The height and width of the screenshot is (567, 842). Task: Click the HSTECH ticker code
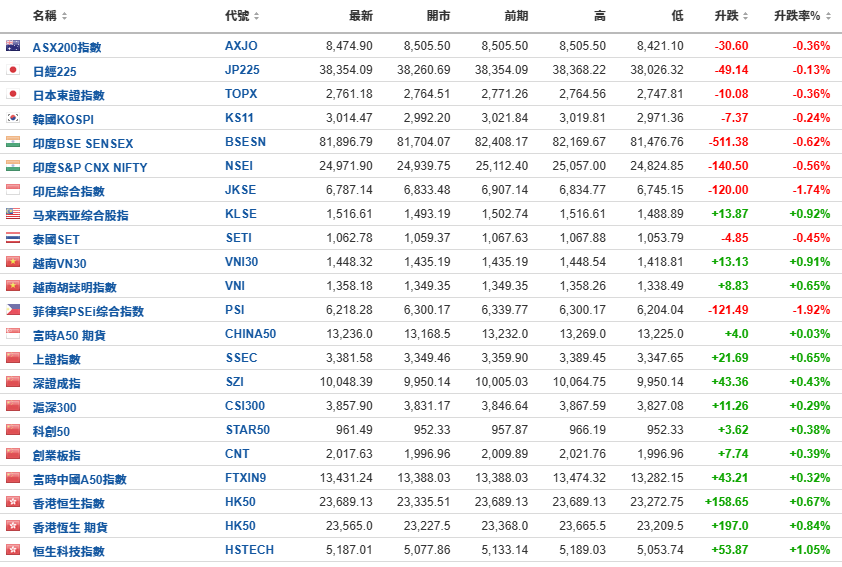250,550
